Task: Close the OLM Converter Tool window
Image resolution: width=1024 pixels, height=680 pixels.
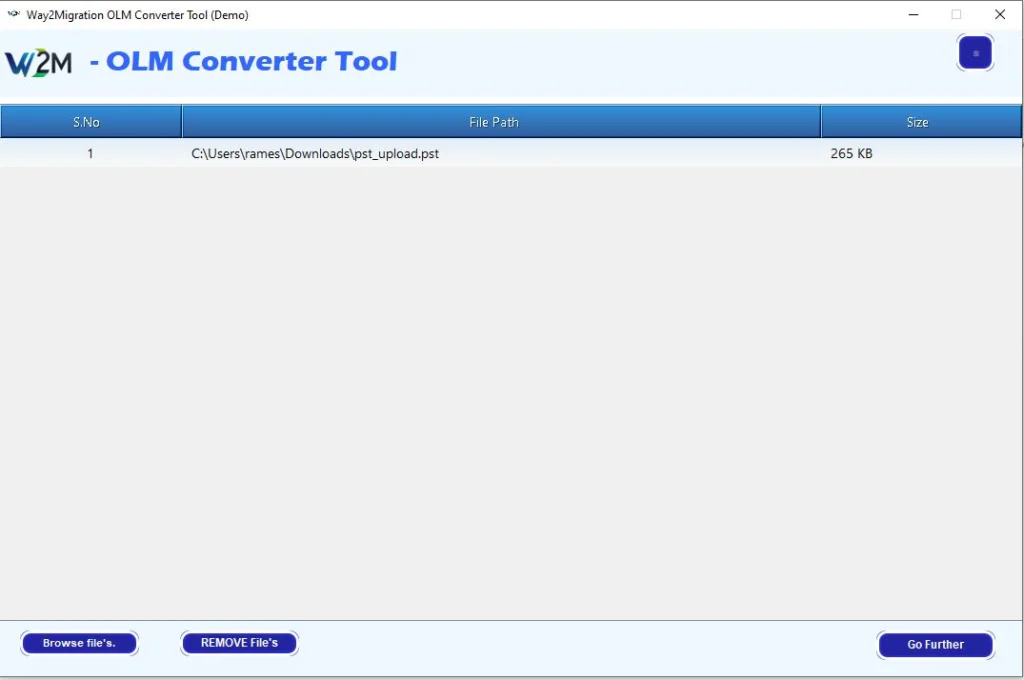Action: pos(1000,15)
